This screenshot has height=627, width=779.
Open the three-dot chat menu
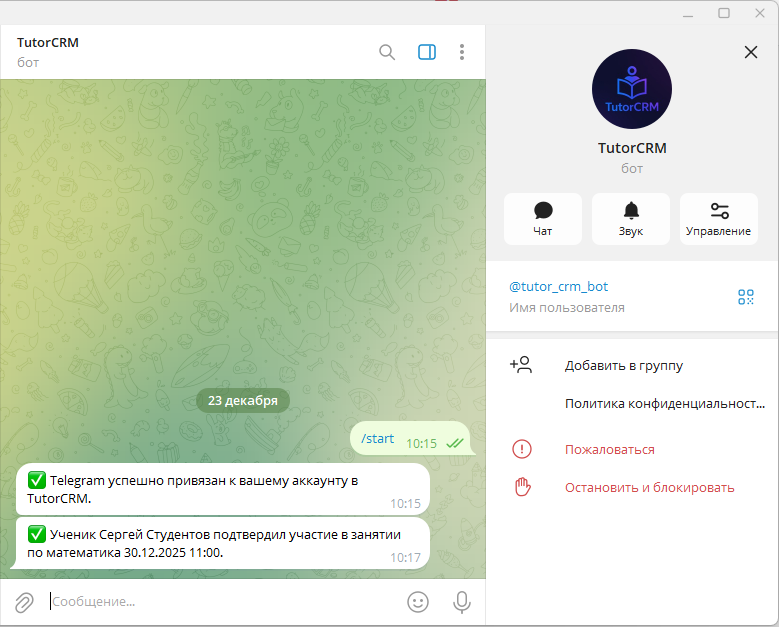tap(462, 52)
